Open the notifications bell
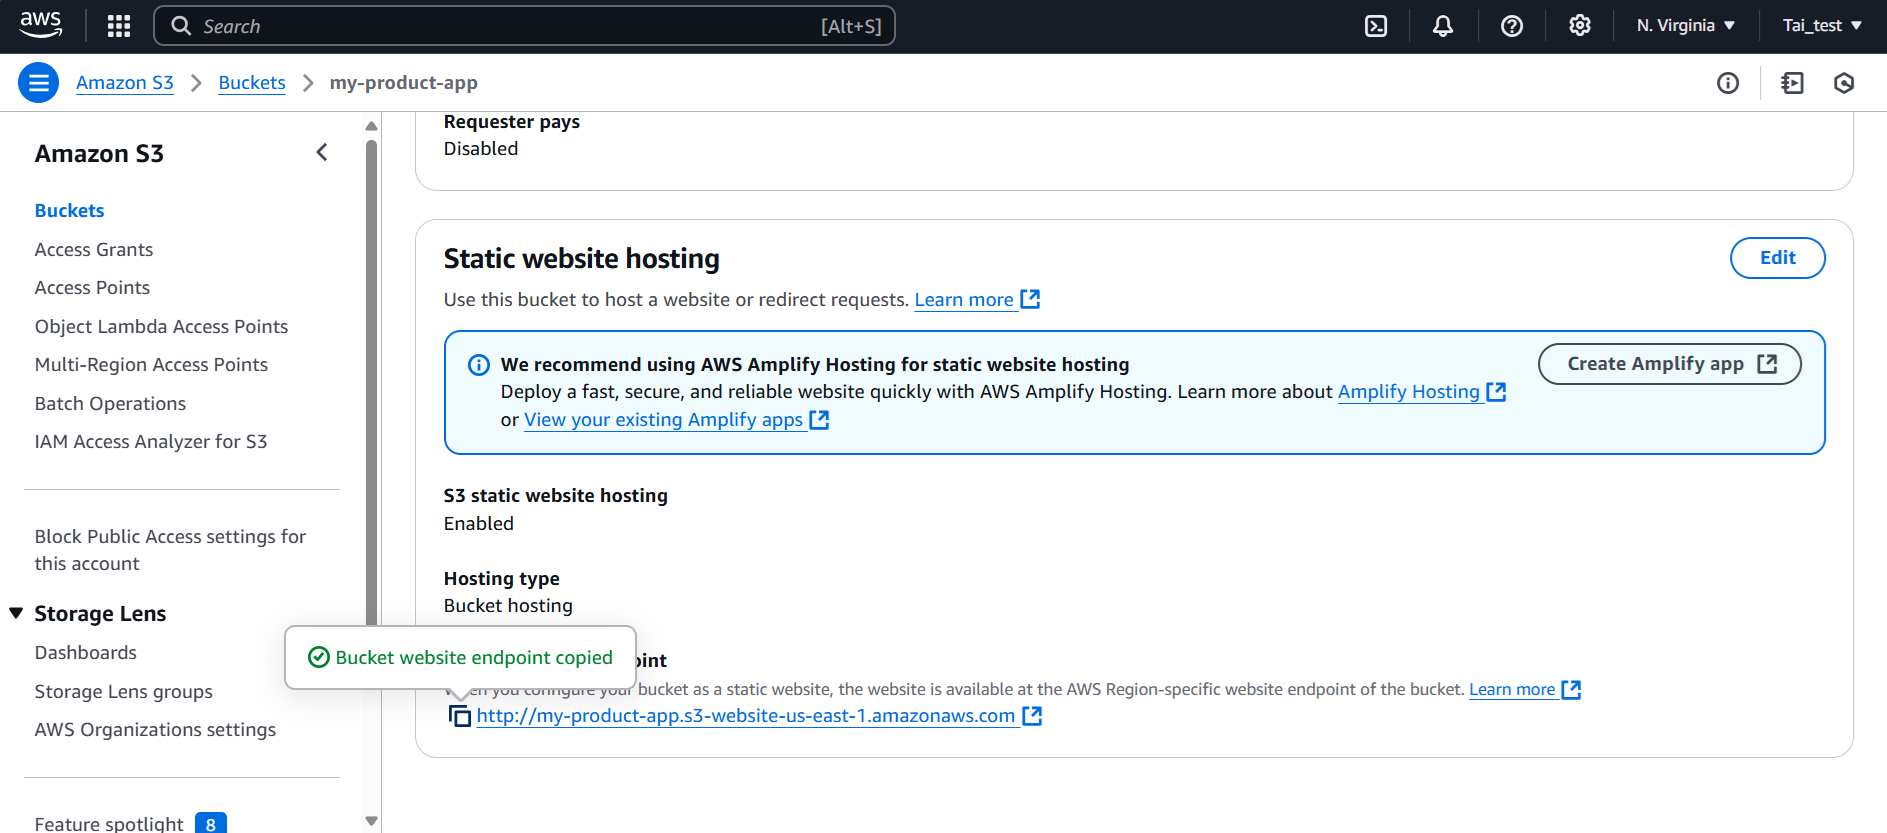Image resolution: width=1887 pixels, height=833 pixels. point(1443,26)
